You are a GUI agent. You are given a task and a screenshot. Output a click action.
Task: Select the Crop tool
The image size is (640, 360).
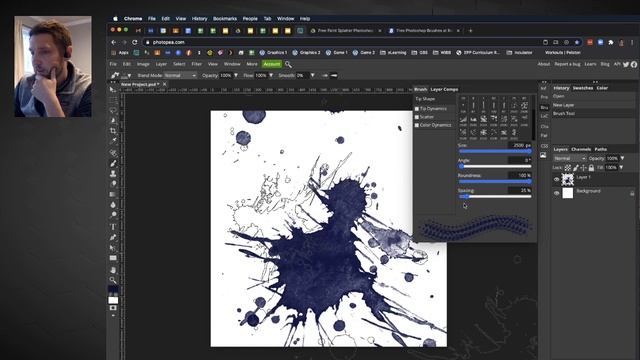tap(113, 131)
